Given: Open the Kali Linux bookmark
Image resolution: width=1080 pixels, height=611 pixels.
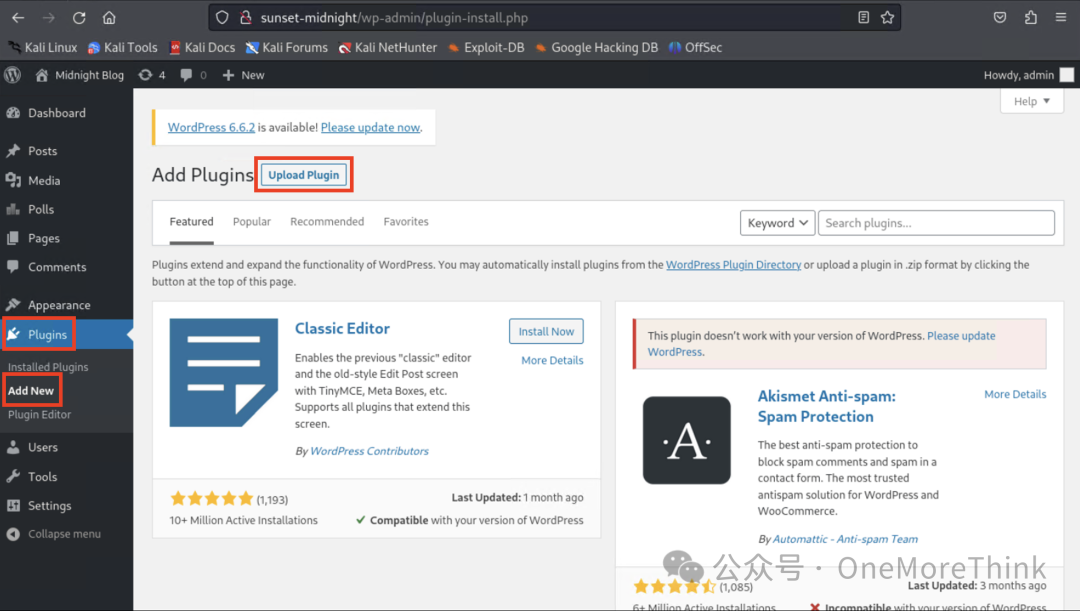Looking at the screenshot, I should [42, 48].
